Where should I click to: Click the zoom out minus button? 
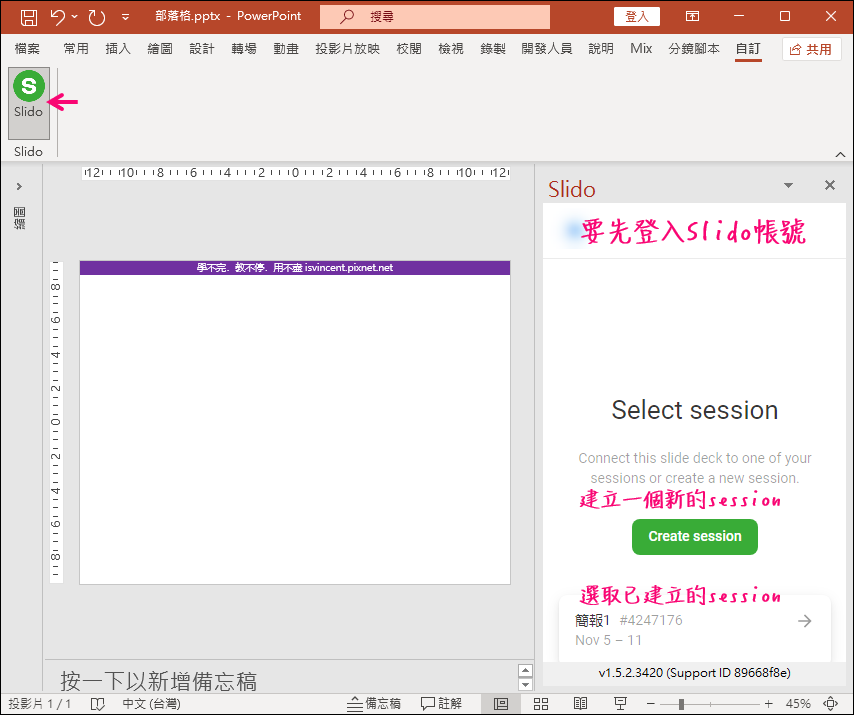point(651,704)
